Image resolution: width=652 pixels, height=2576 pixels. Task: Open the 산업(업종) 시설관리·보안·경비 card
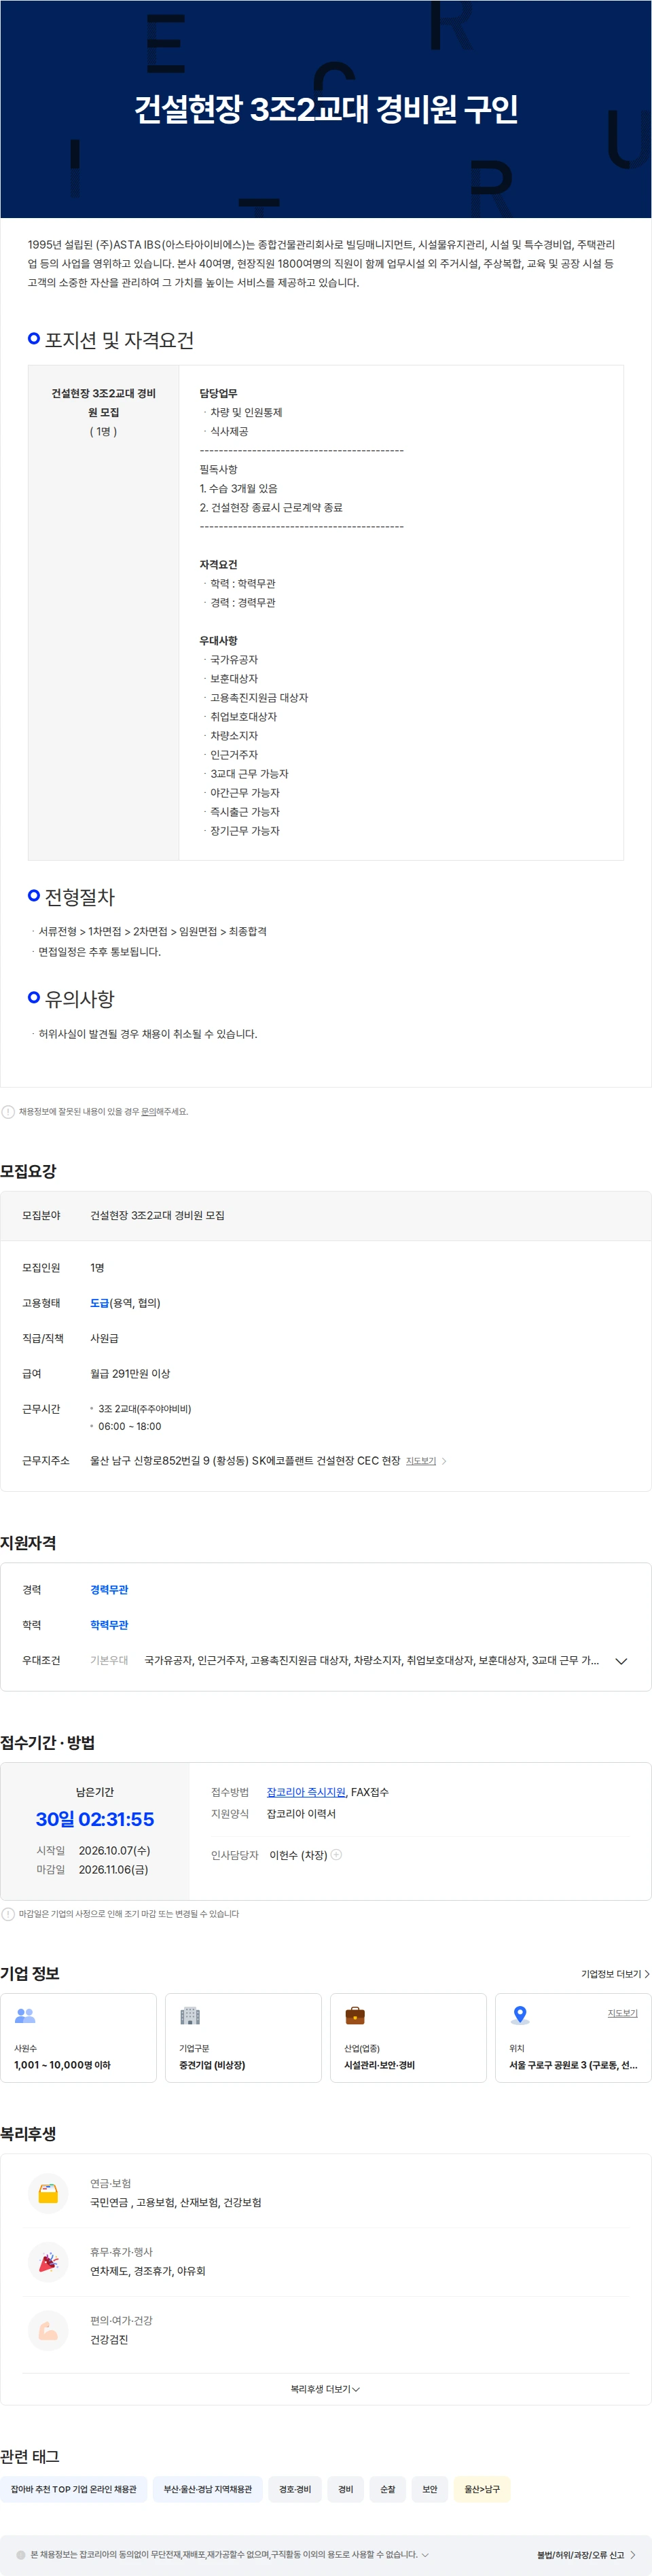pos(409,2037)
